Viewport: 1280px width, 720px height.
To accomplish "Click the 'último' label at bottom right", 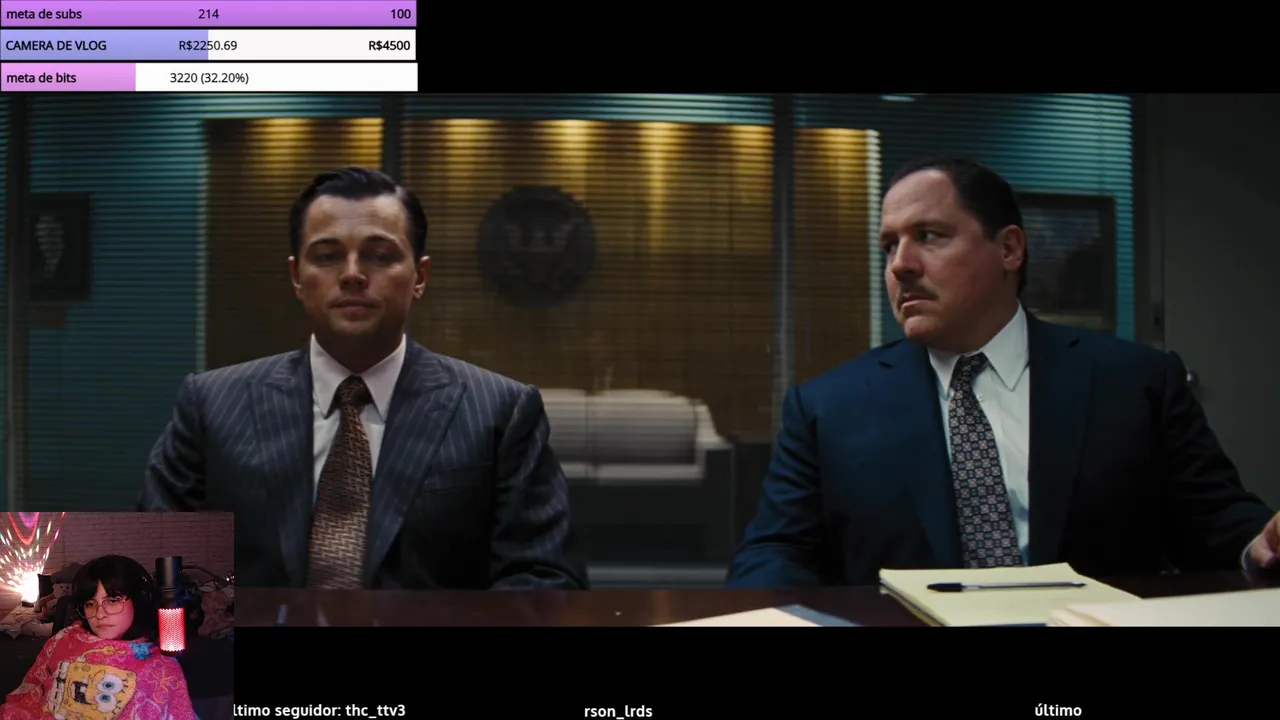I will coord(1058,710).
